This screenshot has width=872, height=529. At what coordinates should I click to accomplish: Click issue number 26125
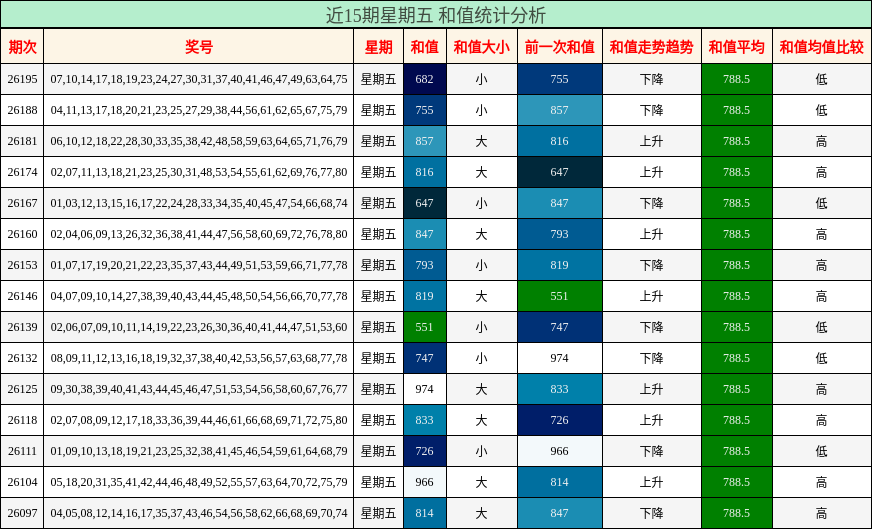pyautogui.click(x=22, y=389)
